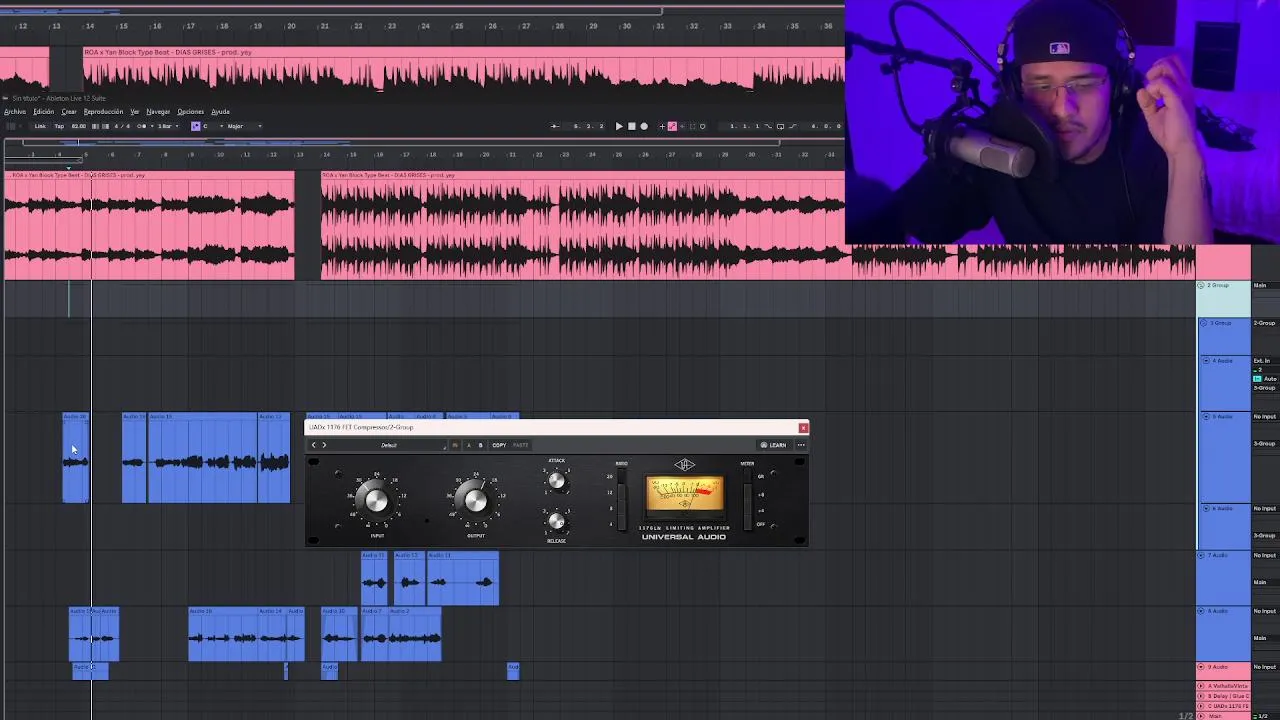The width and height of the screenshot is (1280, 720).
Task: Toggle the In monitor button on 4 Audio
Action: click(1257, 379)
